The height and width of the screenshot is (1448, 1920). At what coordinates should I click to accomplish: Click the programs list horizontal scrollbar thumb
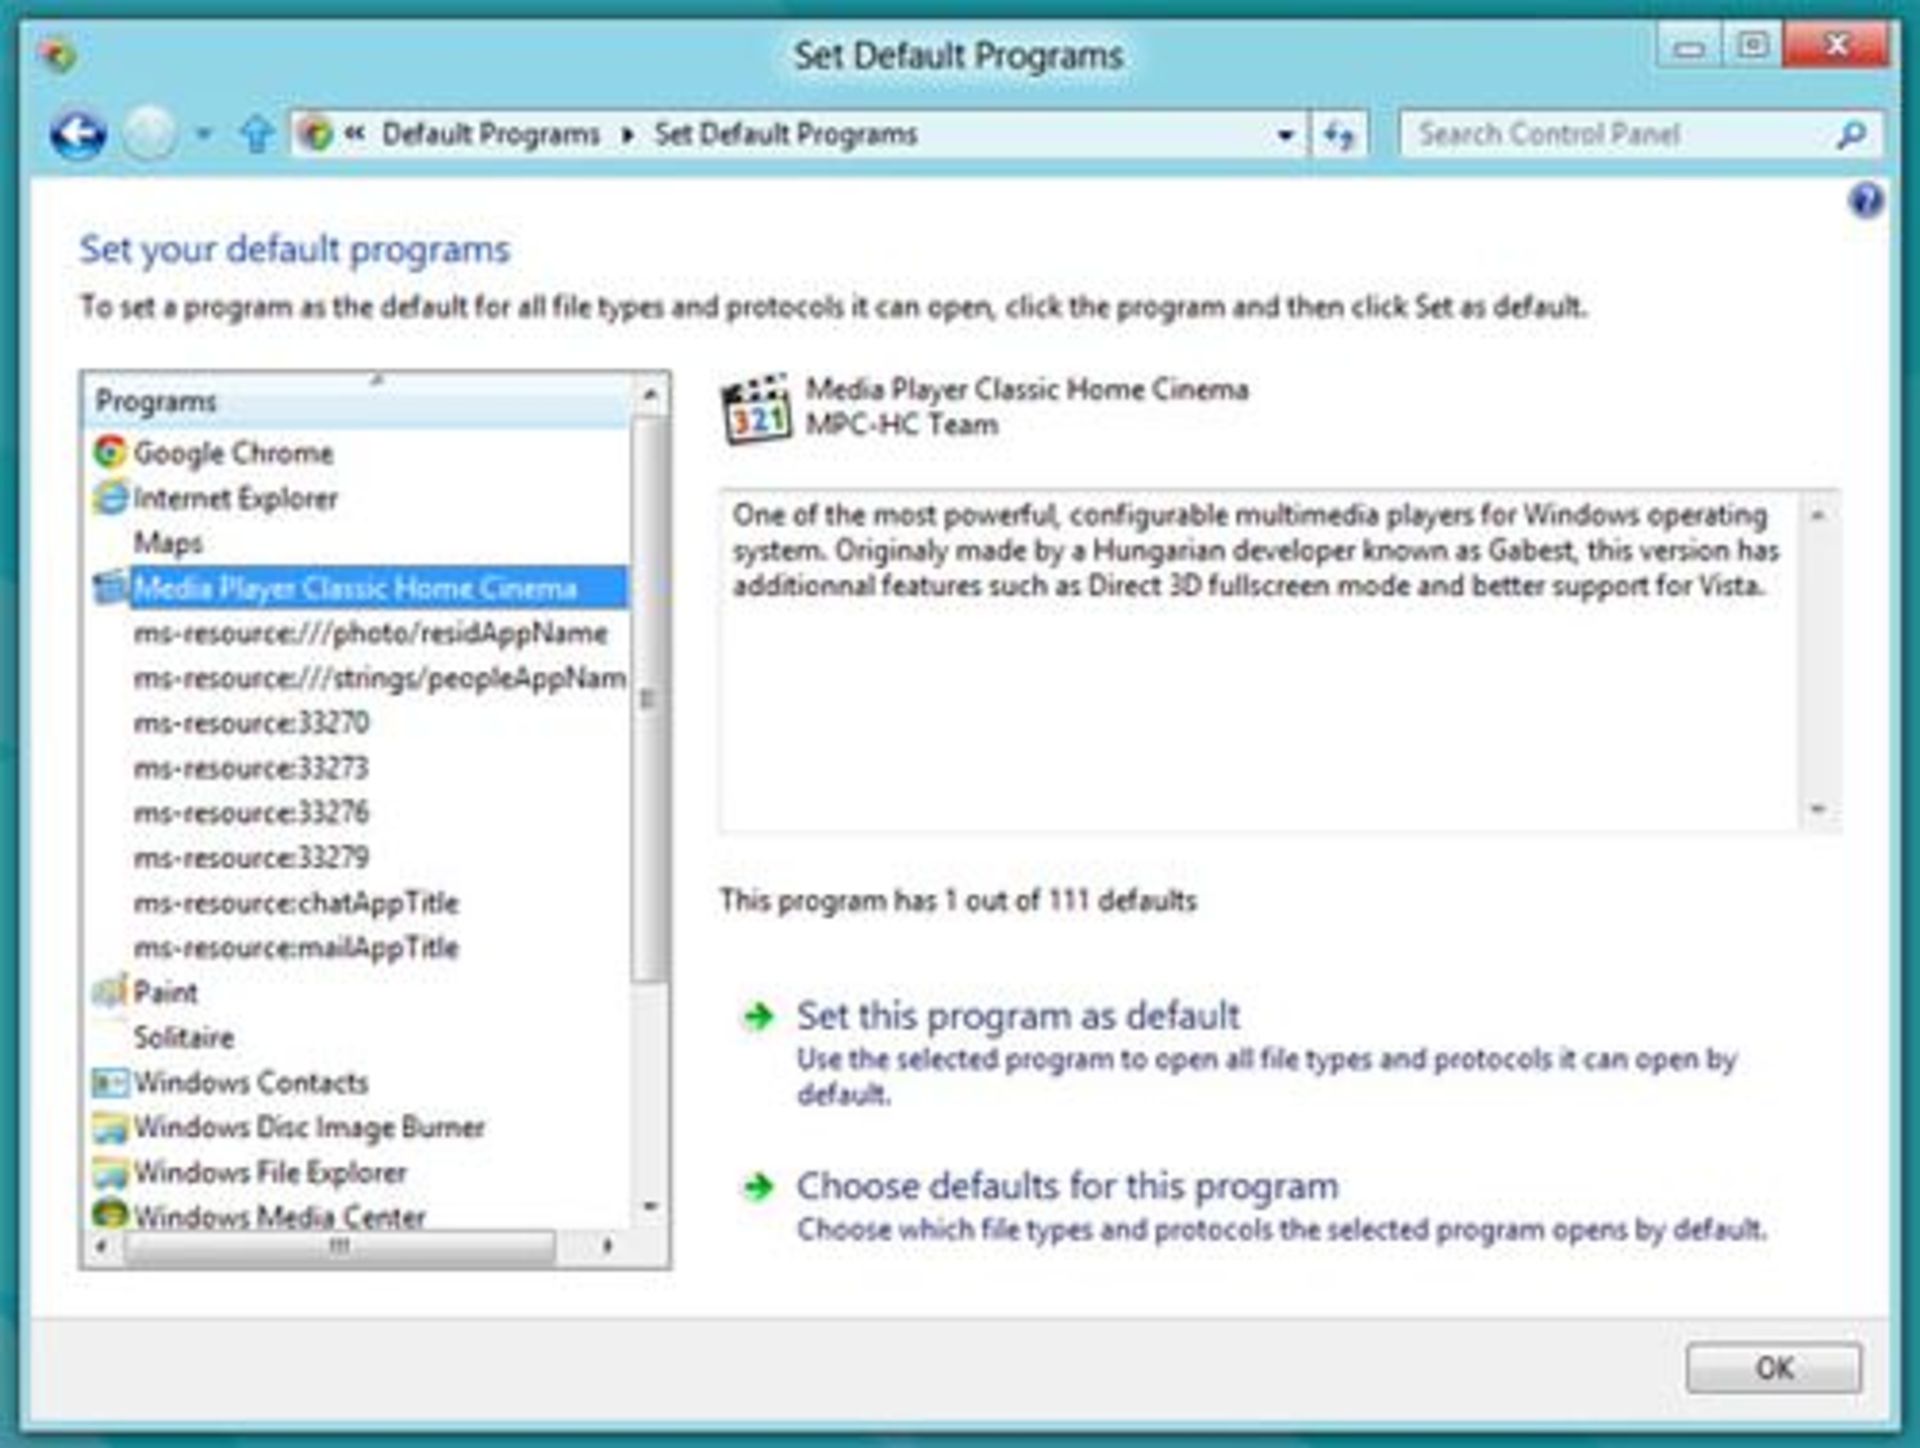coord(340,1247)
